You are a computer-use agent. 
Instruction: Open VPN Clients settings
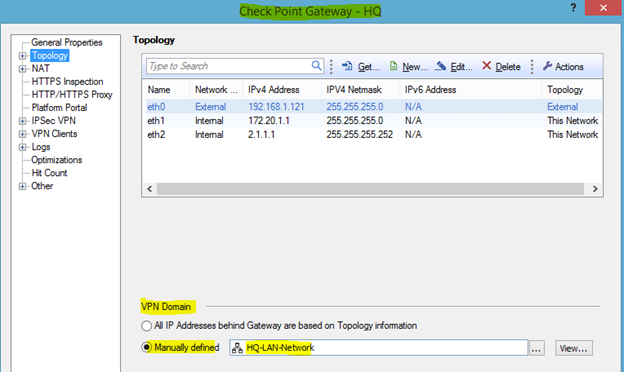pyautogui.click(x=55, y=134)
